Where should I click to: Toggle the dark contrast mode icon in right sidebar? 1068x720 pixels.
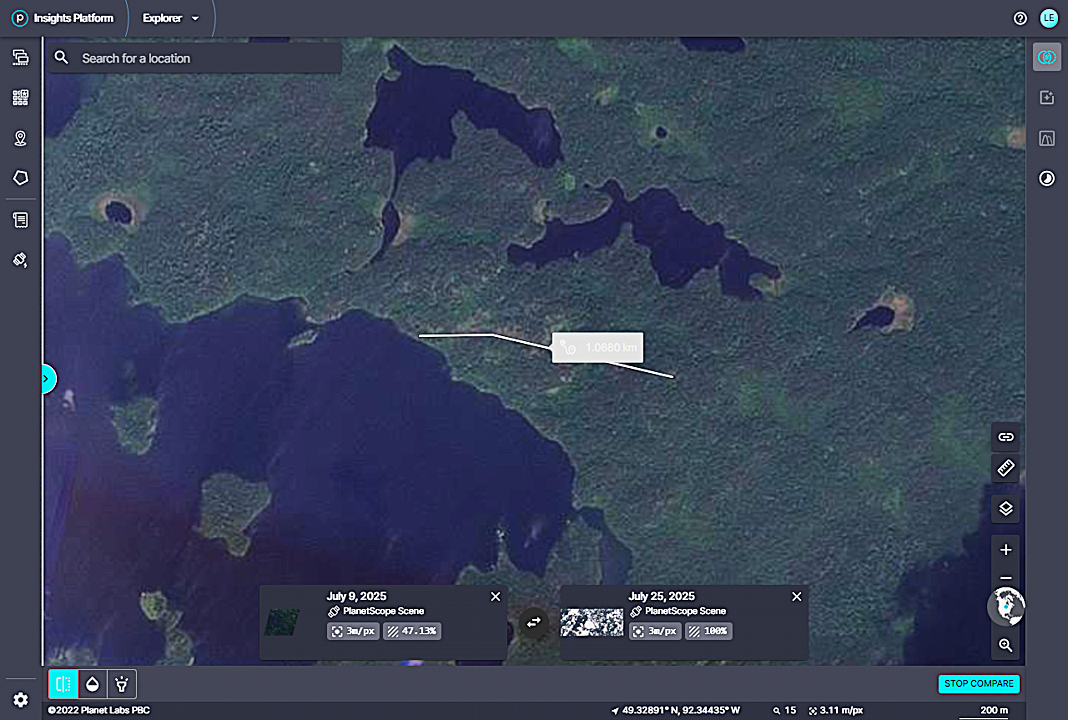pyautogui.click(x=1047, y=179)
